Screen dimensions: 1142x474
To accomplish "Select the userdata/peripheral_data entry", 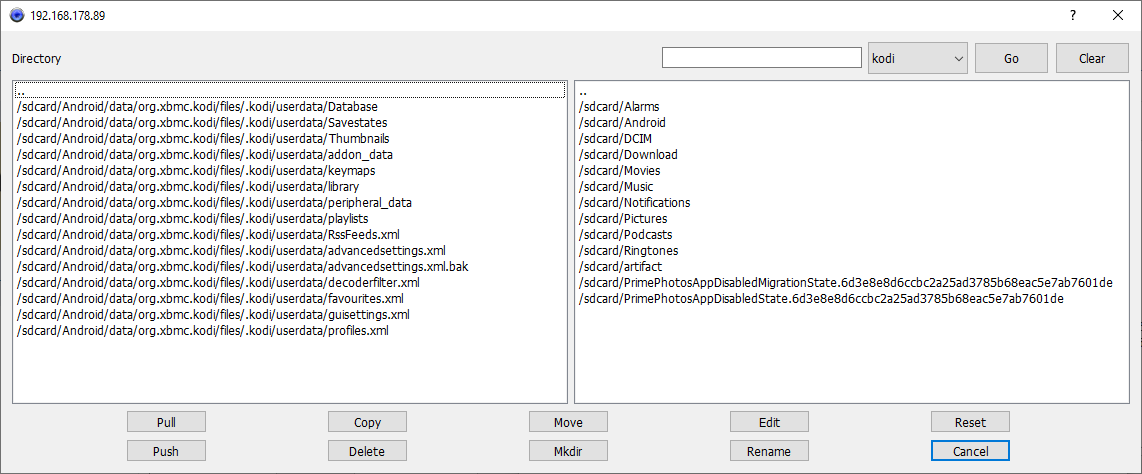I will click(x=290, y=203).
